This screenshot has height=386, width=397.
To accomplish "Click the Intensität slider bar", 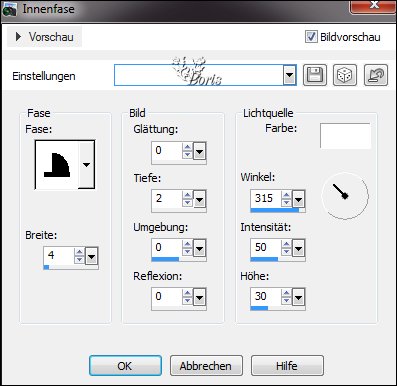I will coord(278,259).
